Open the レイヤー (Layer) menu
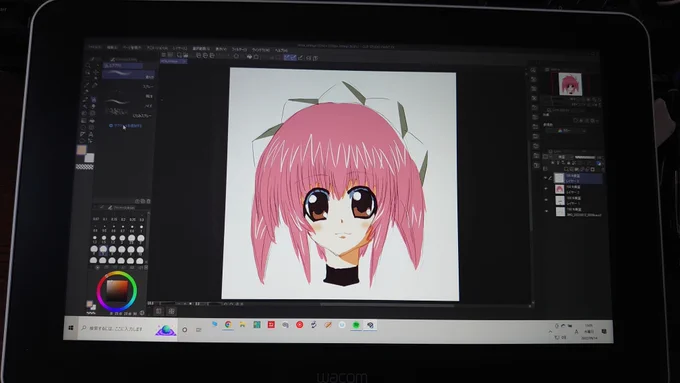This screenshot has width=680, height=383. (180, 48)
